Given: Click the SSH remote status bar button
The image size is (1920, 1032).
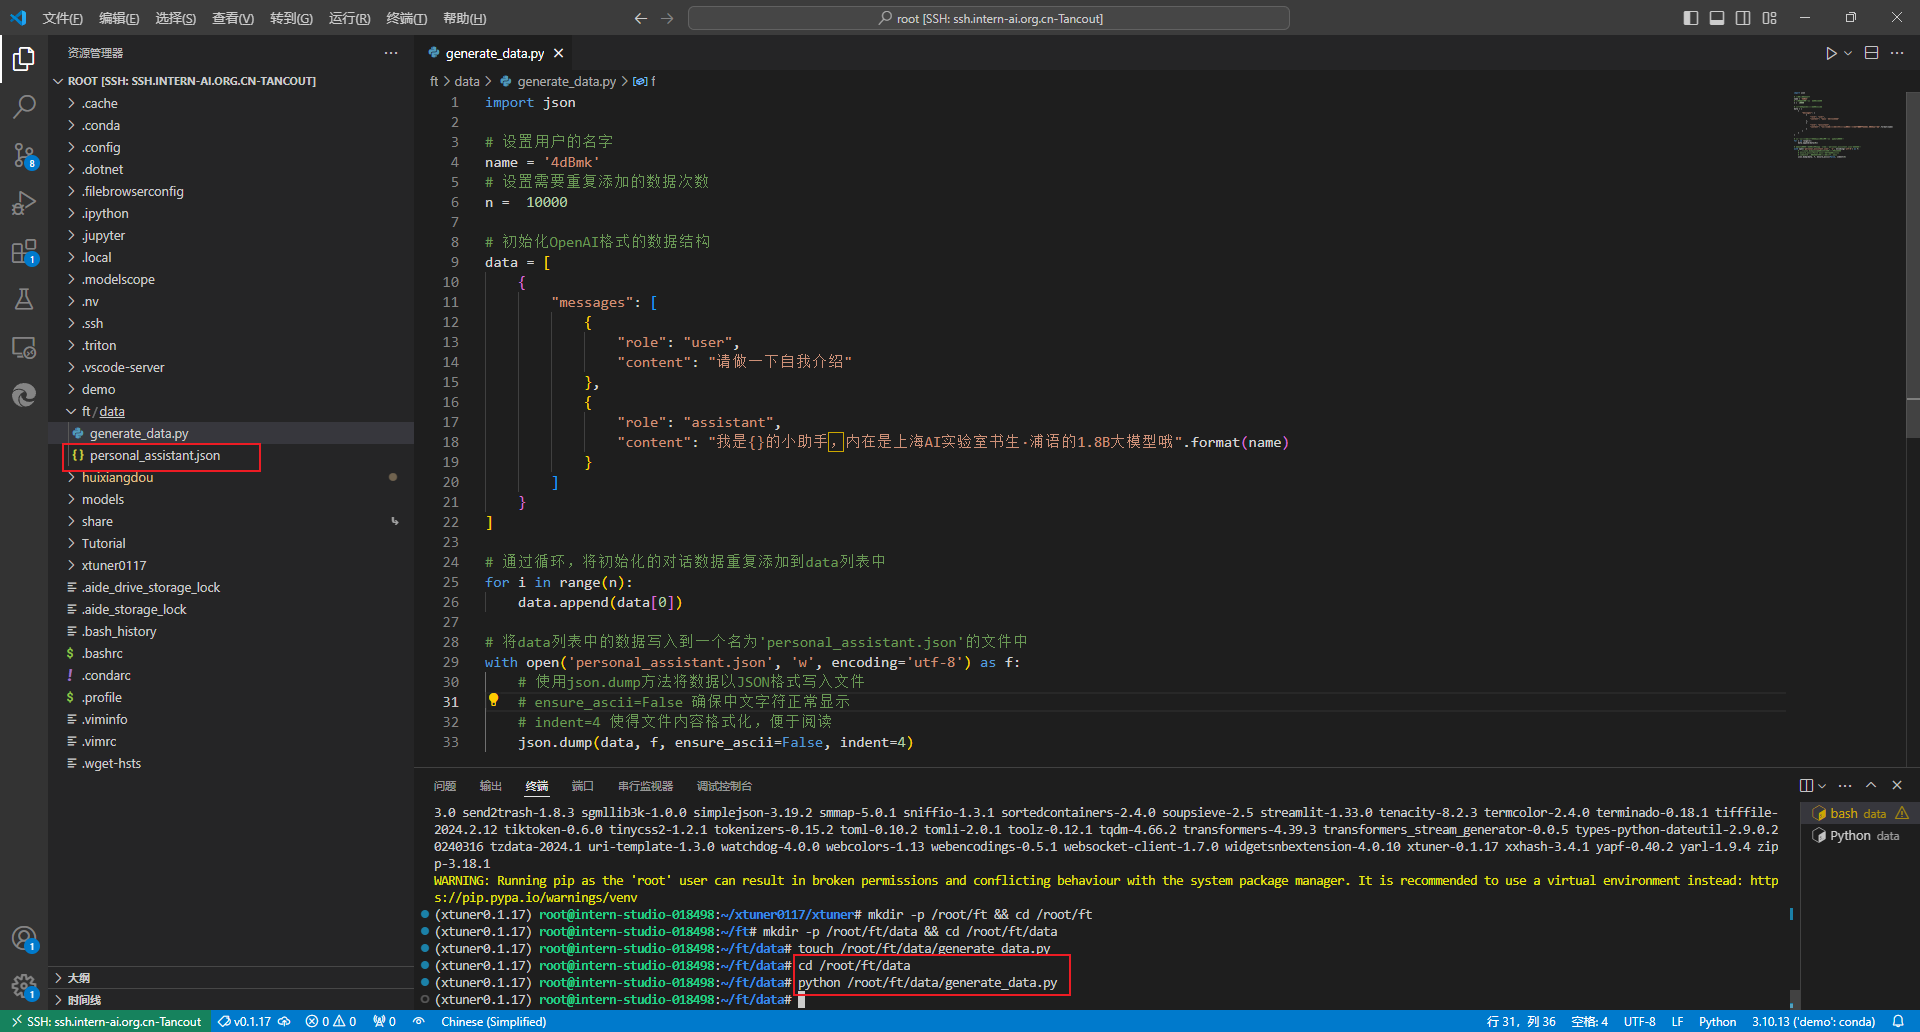Looking at the screenshot, I should click(106, 1021).
